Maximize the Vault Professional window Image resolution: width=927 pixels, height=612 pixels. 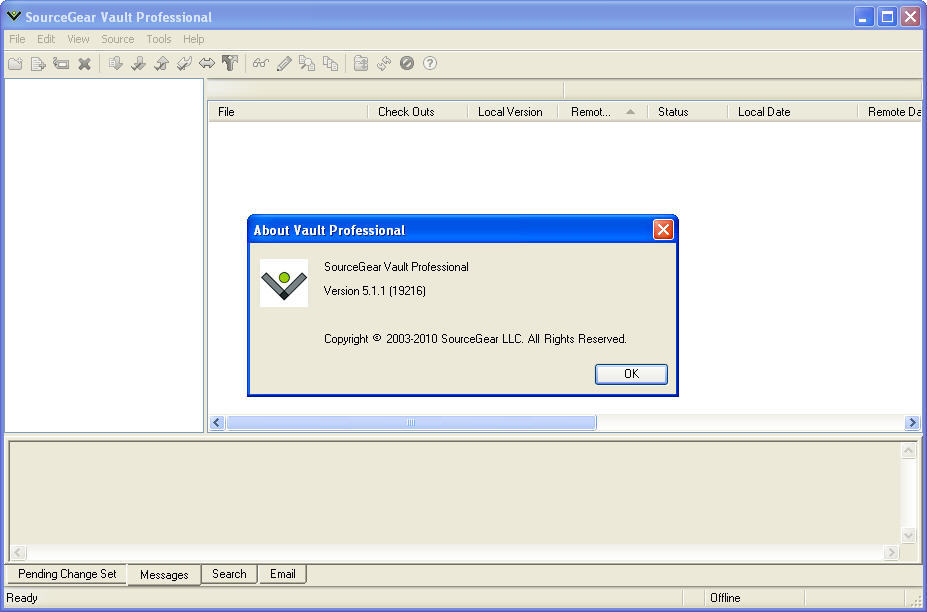[887, 17]
